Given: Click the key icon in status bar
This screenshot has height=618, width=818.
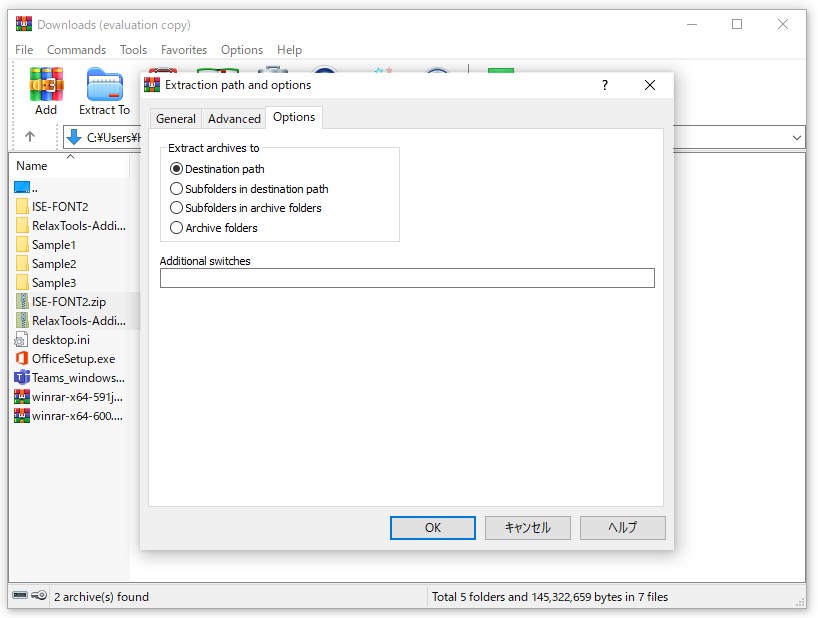Looking at the screenshot, I should tap(39, 595).
